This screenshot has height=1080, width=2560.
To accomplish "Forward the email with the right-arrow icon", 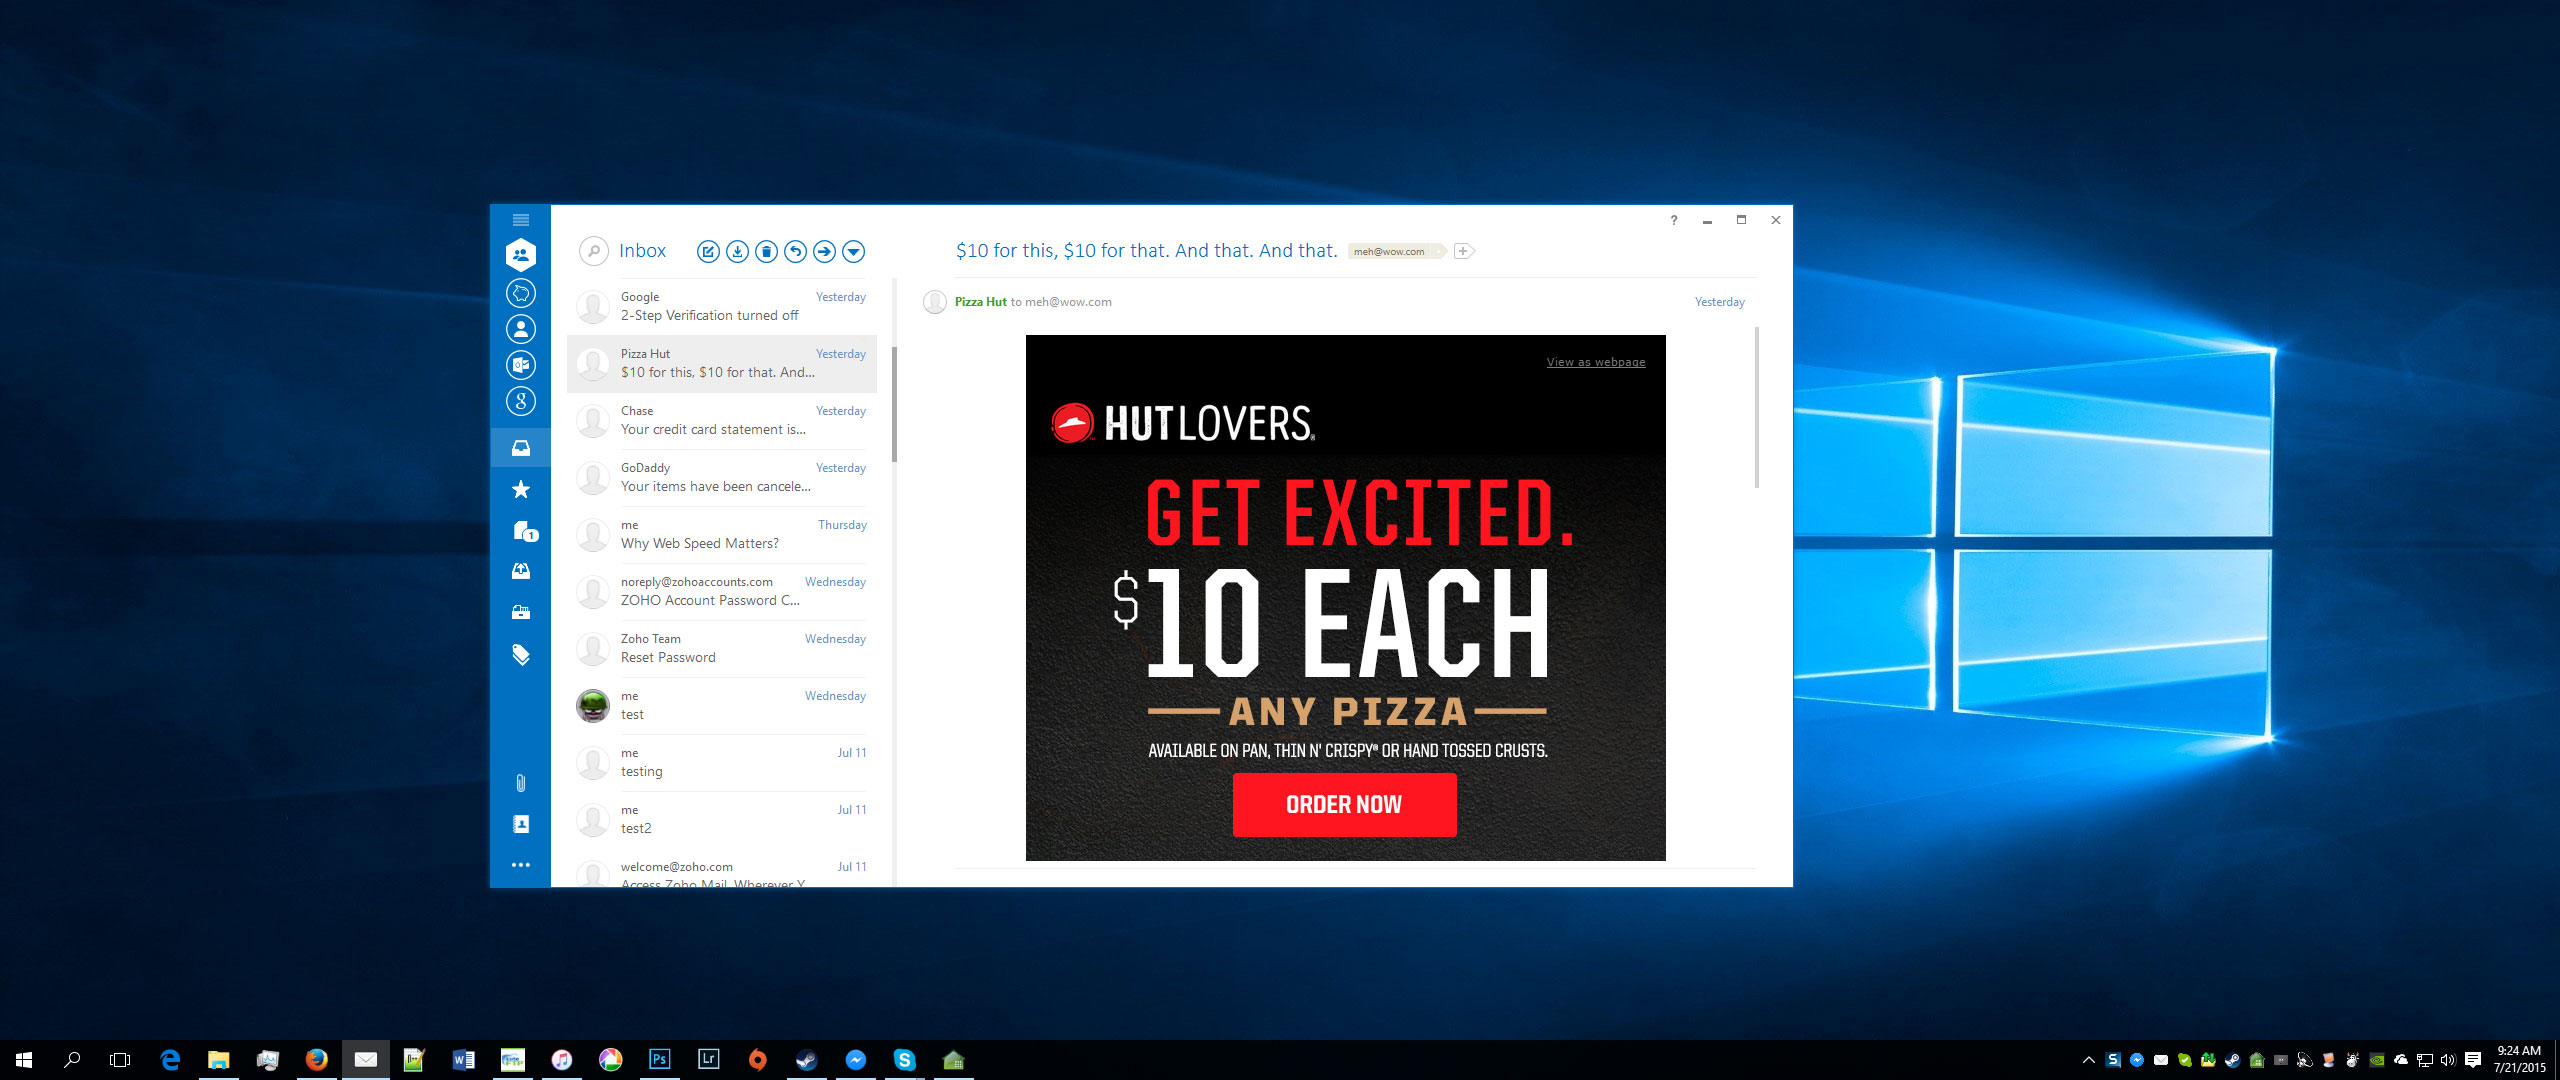I will (824, 252).
